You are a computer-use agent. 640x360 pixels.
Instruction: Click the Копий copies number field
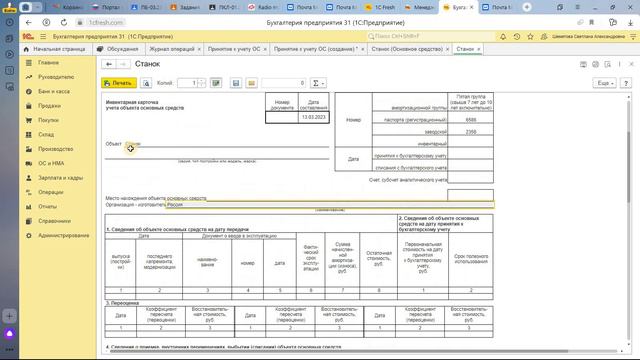tap(188, 83)
